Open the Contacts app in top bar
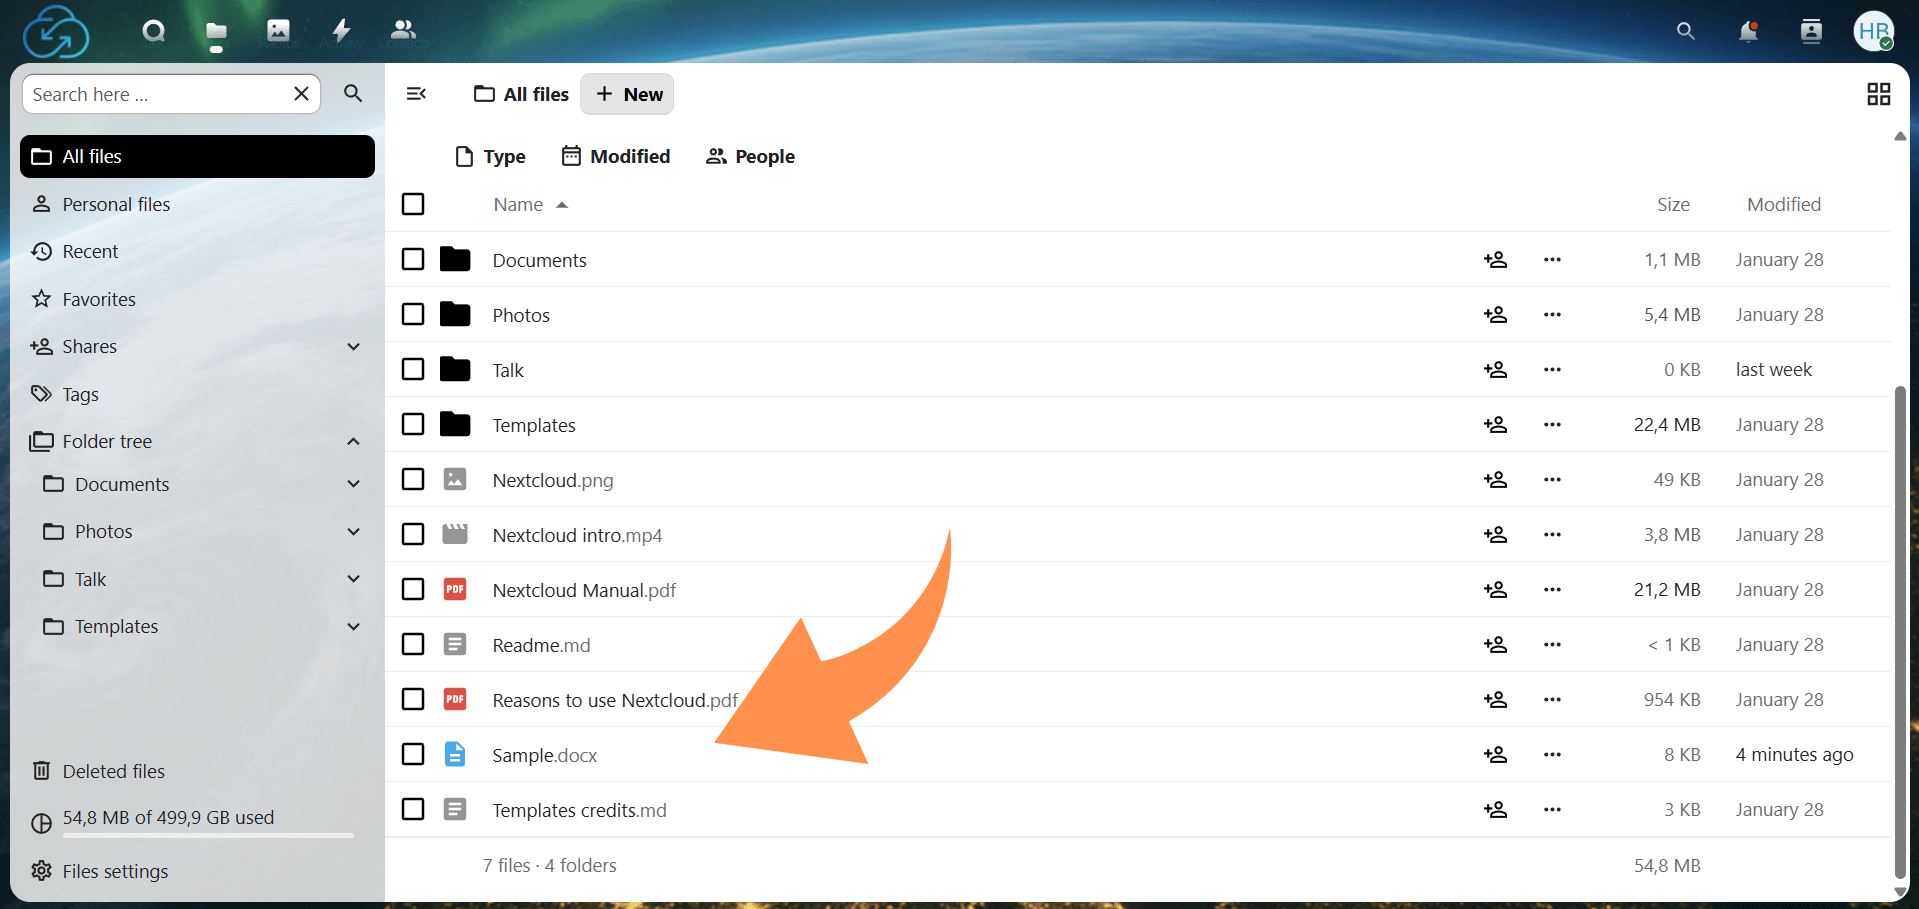This screenshot has width=1919, height=909. 403,31
